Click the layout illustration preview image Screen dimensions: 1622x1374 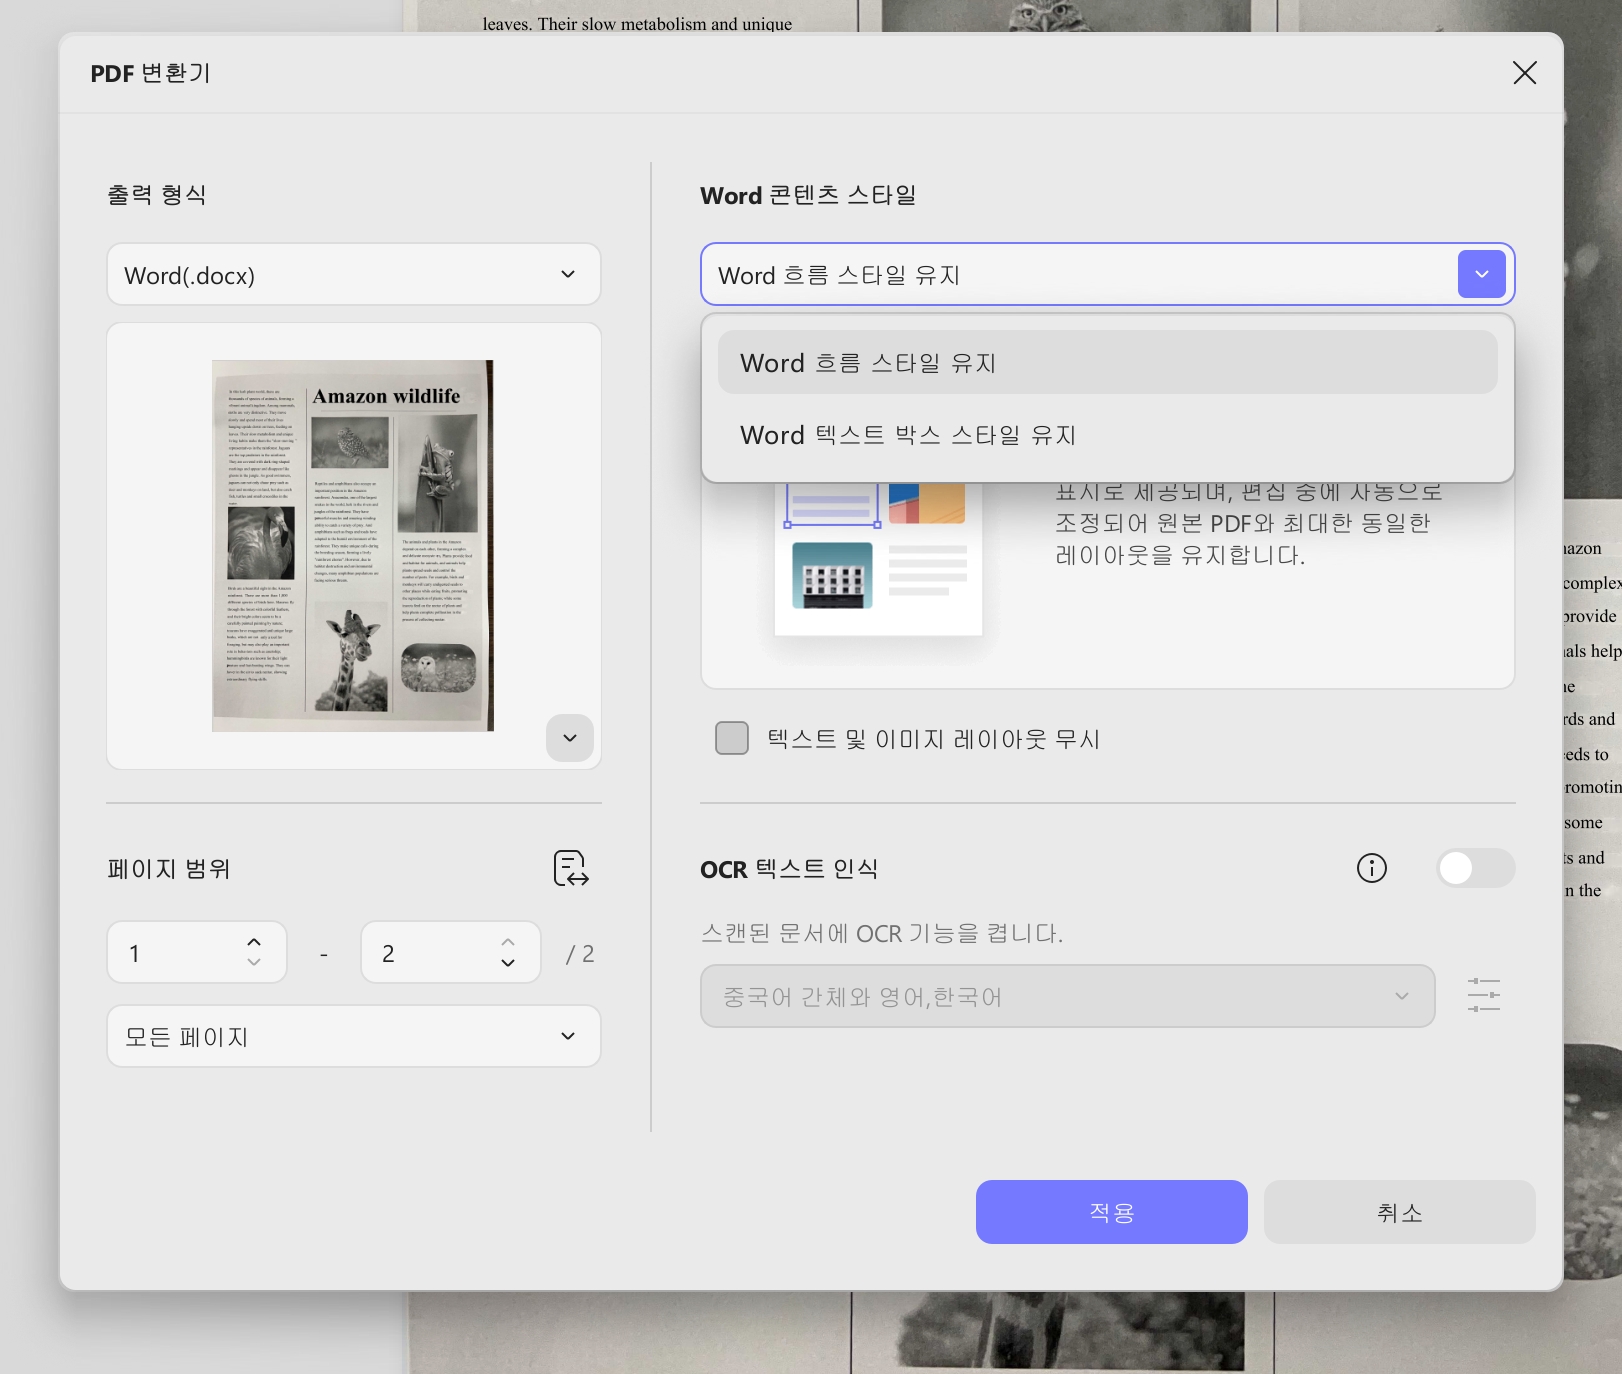click(x=878, y=560)
